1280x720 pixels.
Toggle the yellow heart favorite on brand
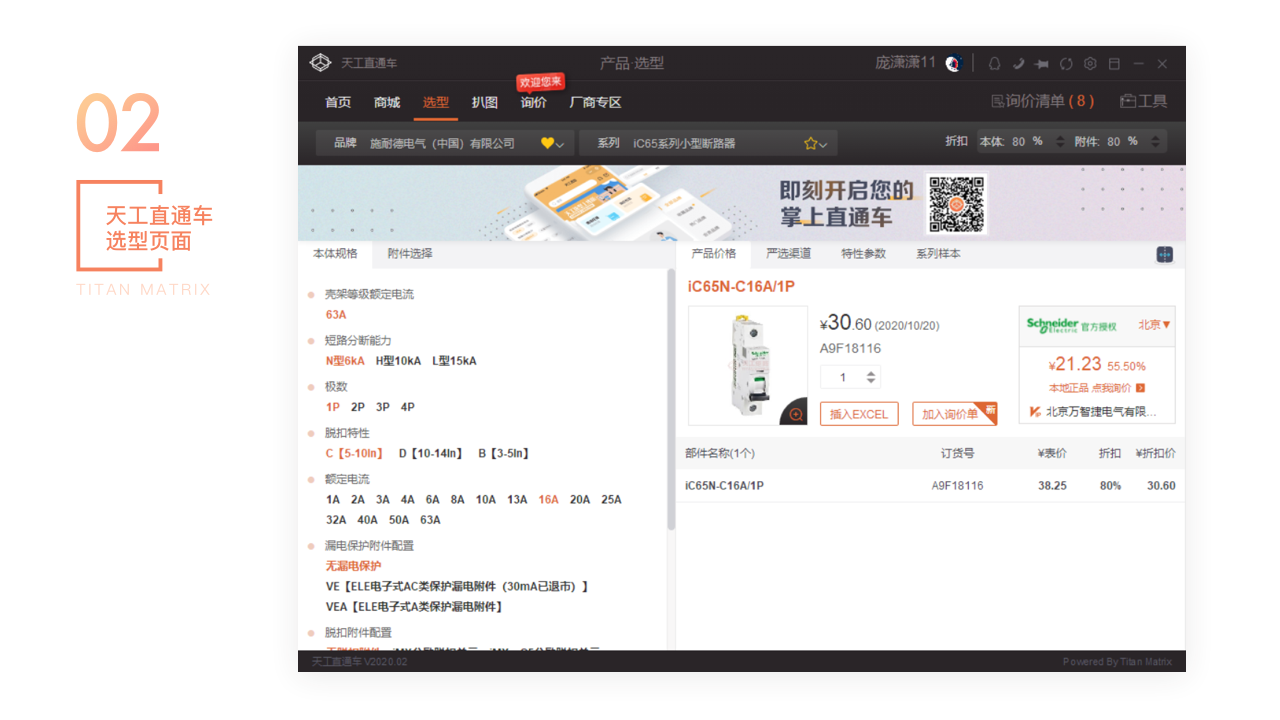click(547, 143)
